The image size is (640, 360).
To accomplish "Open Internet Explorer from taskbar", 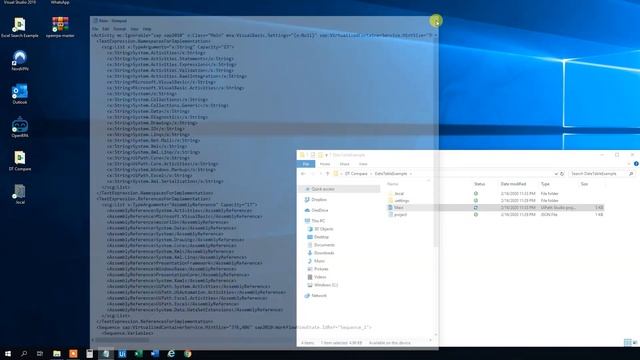I will coord(171,353).
